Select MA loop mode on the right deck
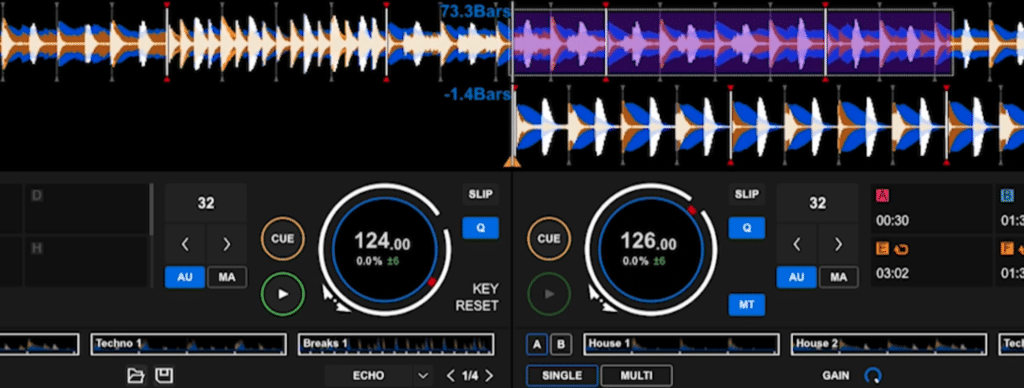The height and width of the screenshot is (388, 1024). tap(839, 277)
